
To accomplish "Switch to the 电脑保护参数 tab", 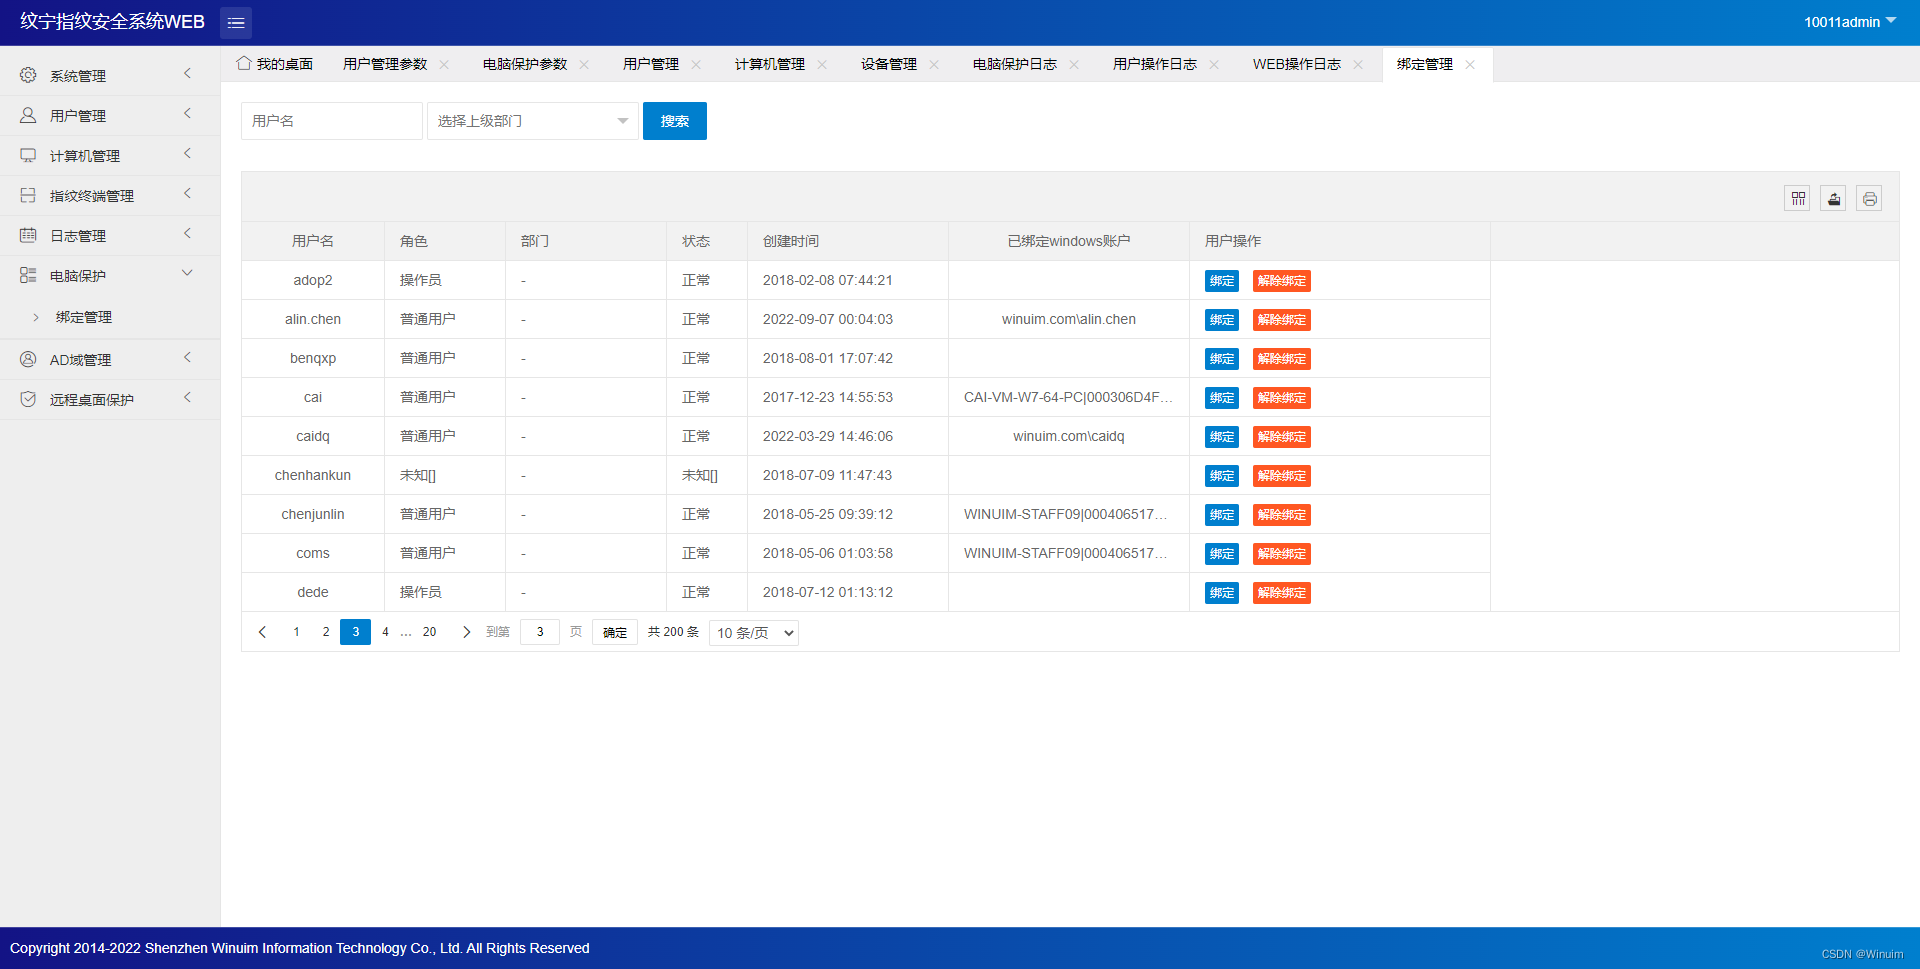I will [525, 64].
